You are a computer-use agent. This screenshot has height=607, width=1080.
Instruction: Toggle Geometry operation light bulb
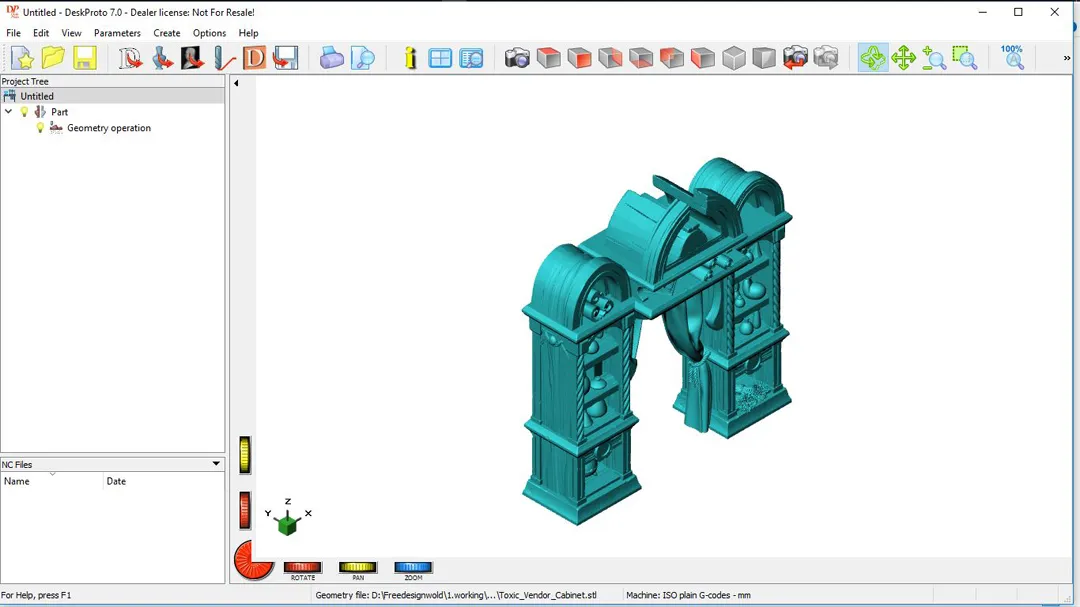pyautogui.click(x=40, y=128)
